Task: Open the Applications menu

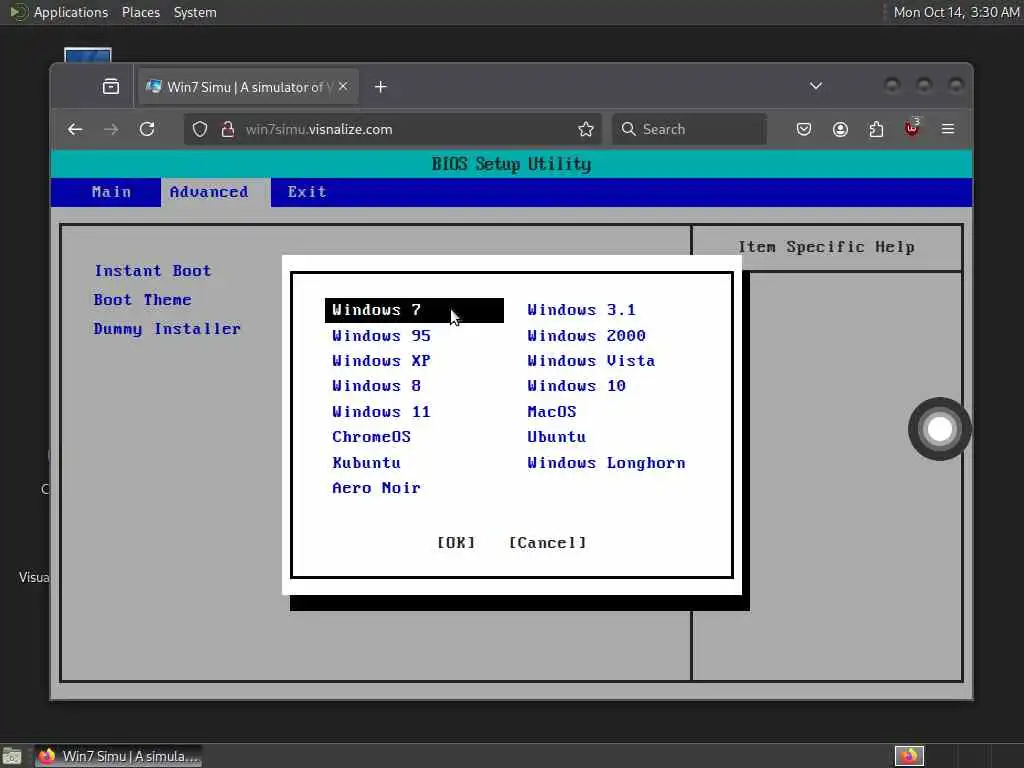Action: coord(71,12)
